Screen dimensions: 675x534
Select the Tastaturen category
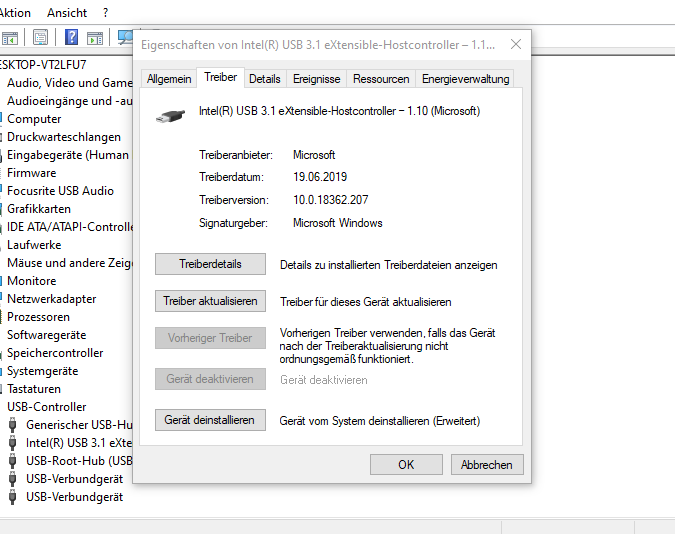(34, 389)
